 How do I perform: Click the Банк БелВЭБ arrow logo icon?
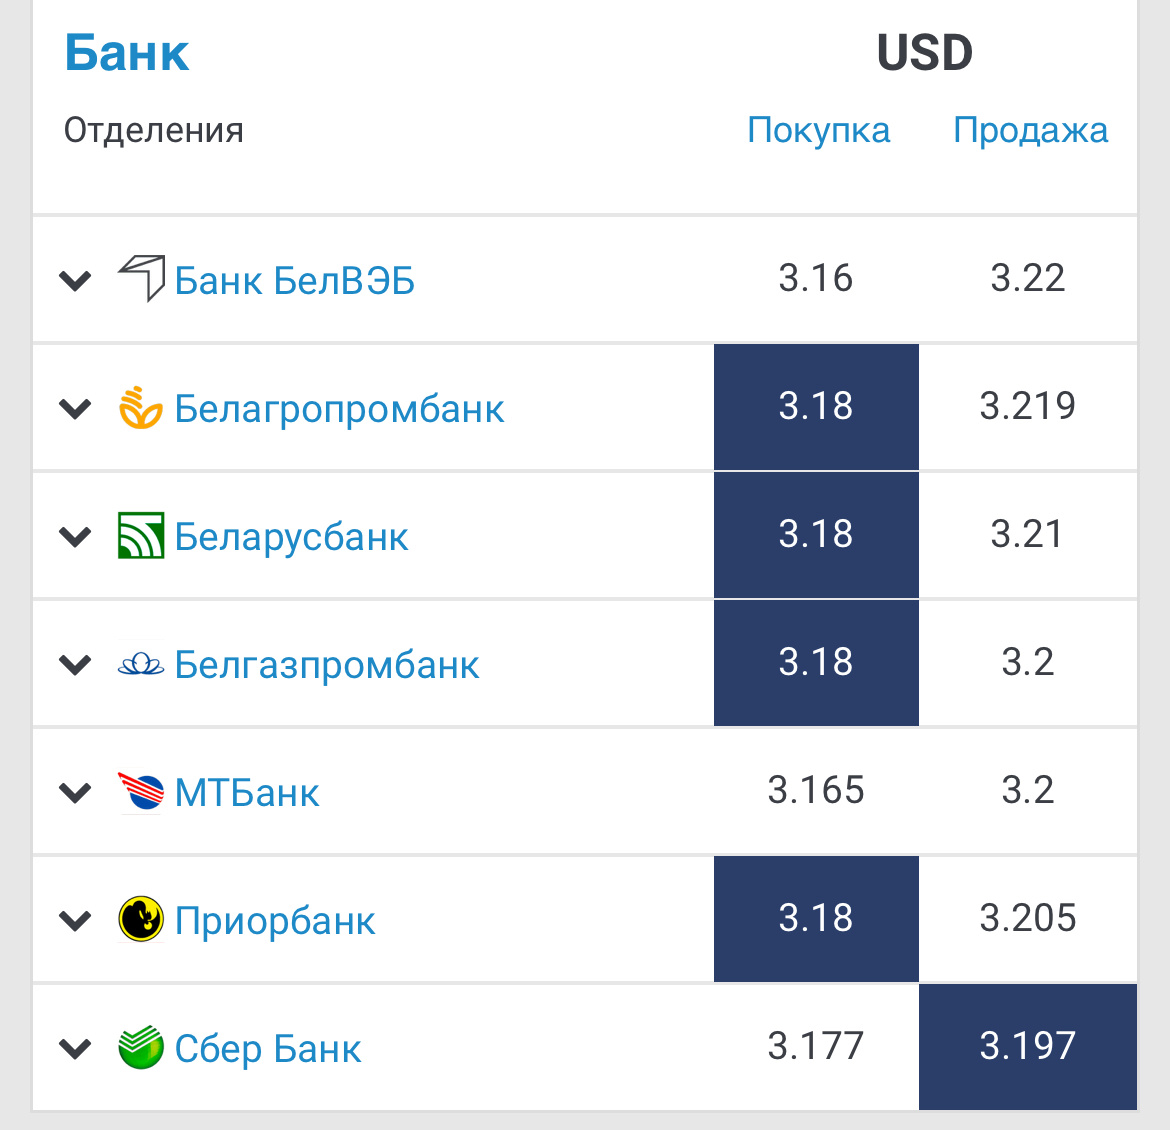(141, 278)
